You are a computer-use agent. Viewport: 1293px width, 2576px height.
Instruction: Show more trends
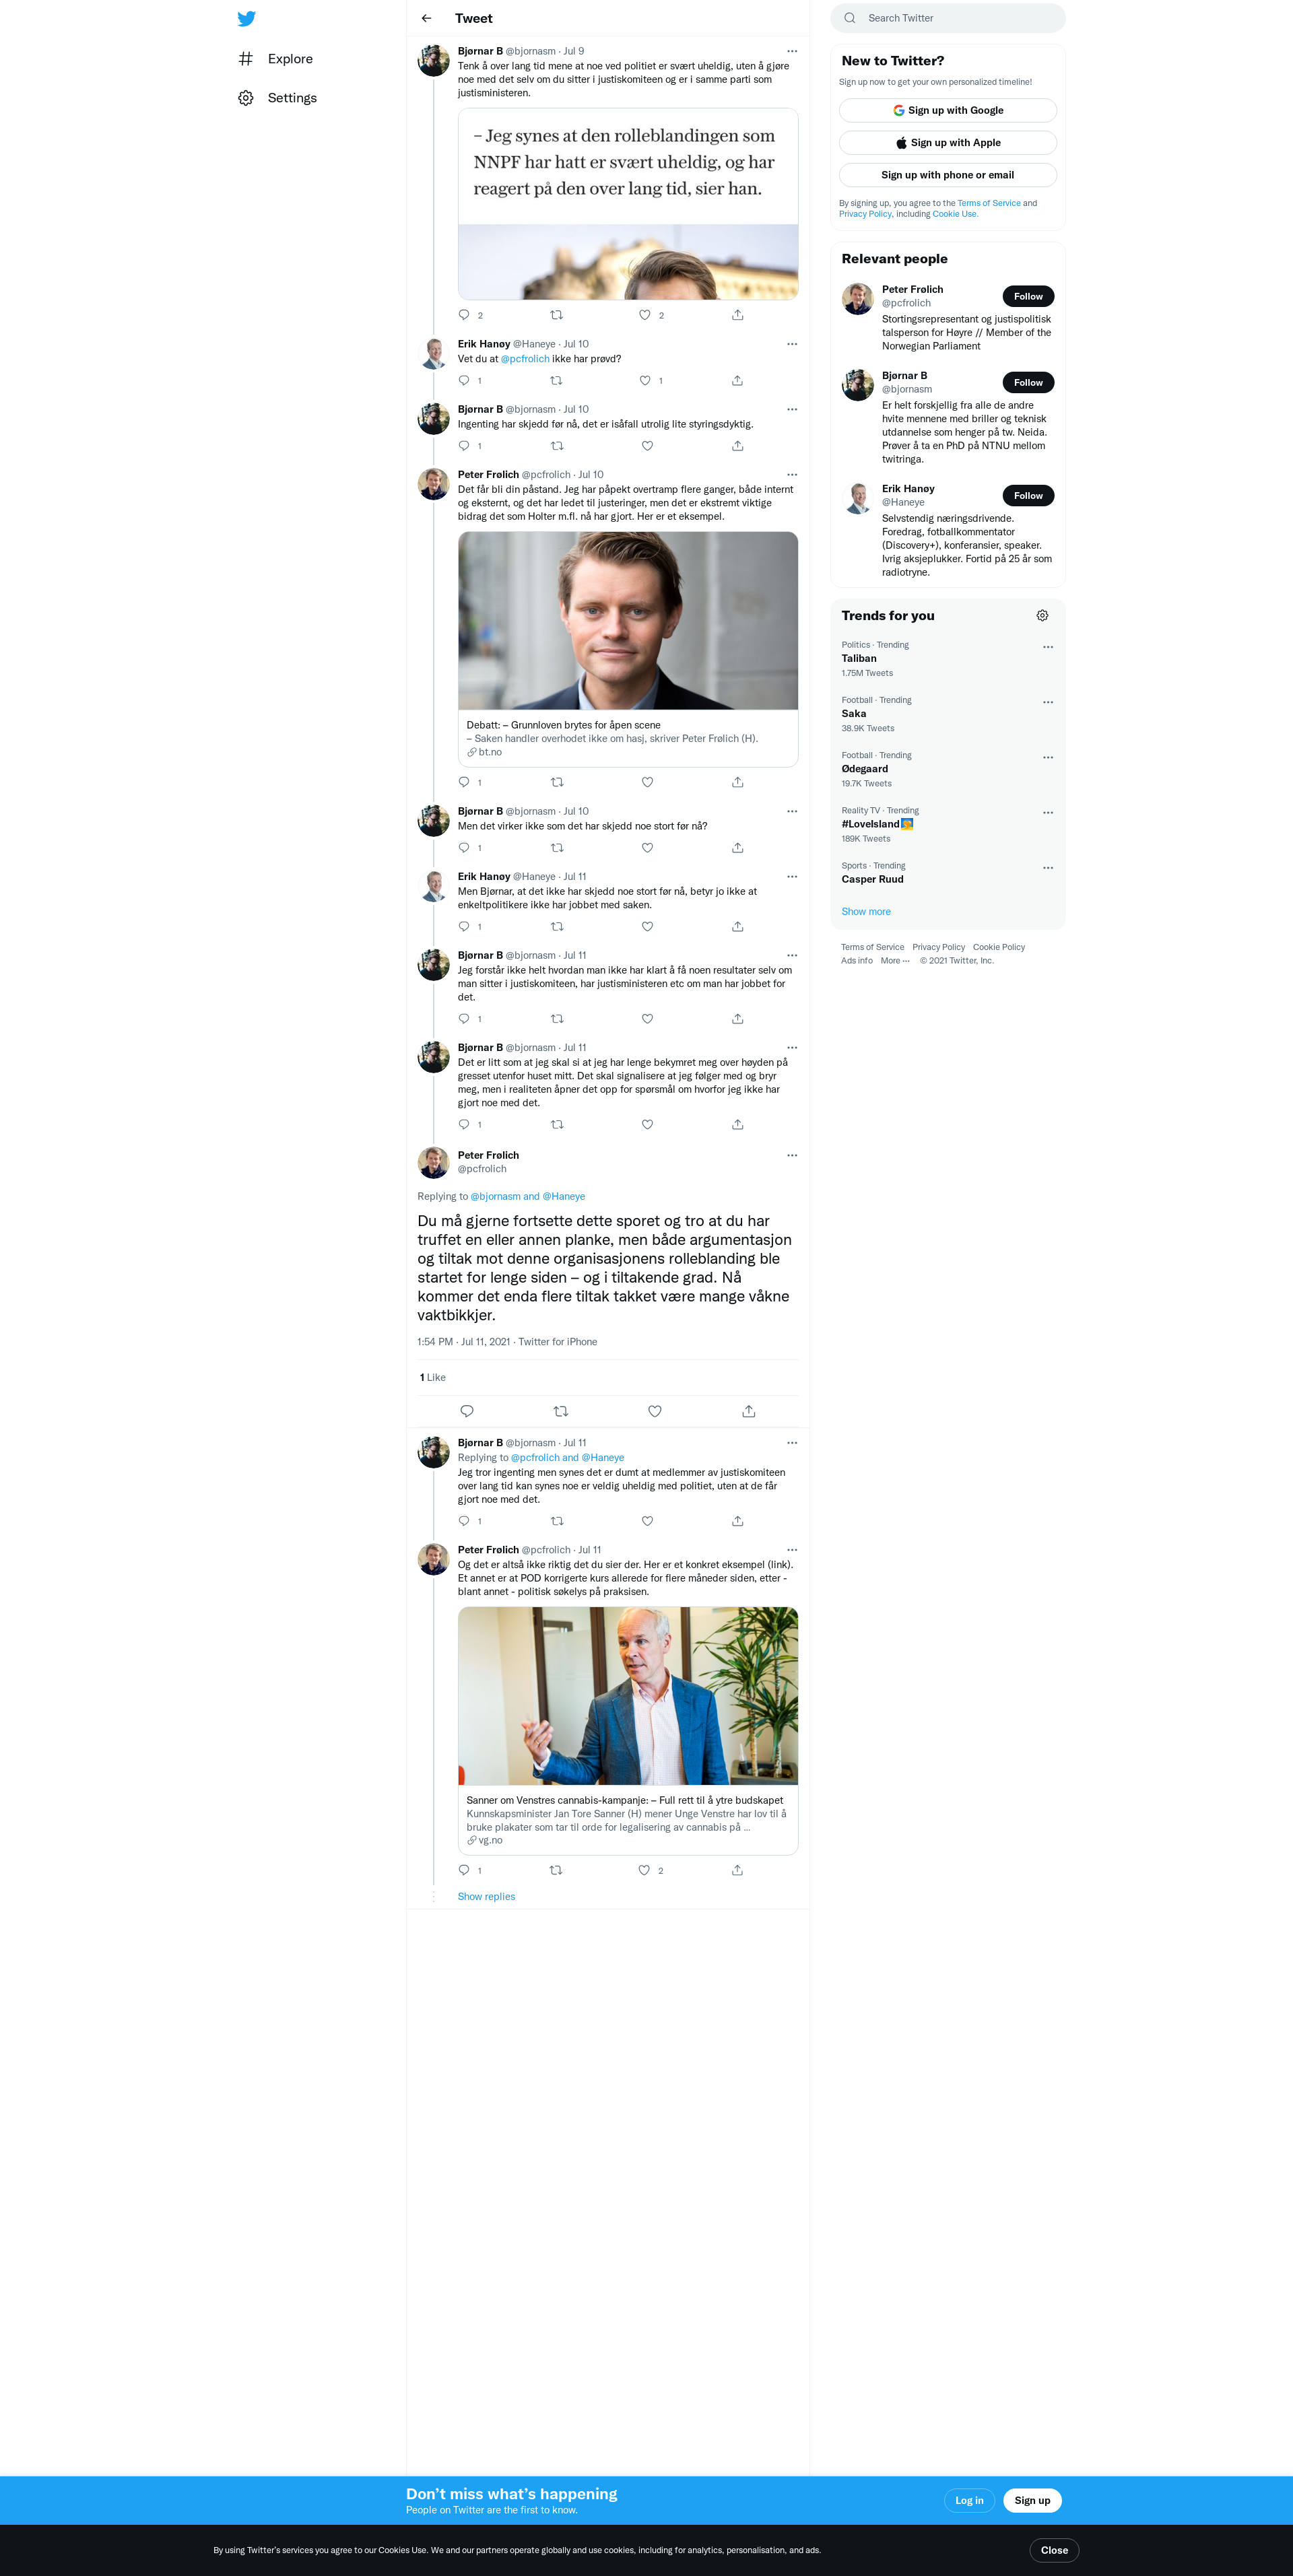(866, 912)
